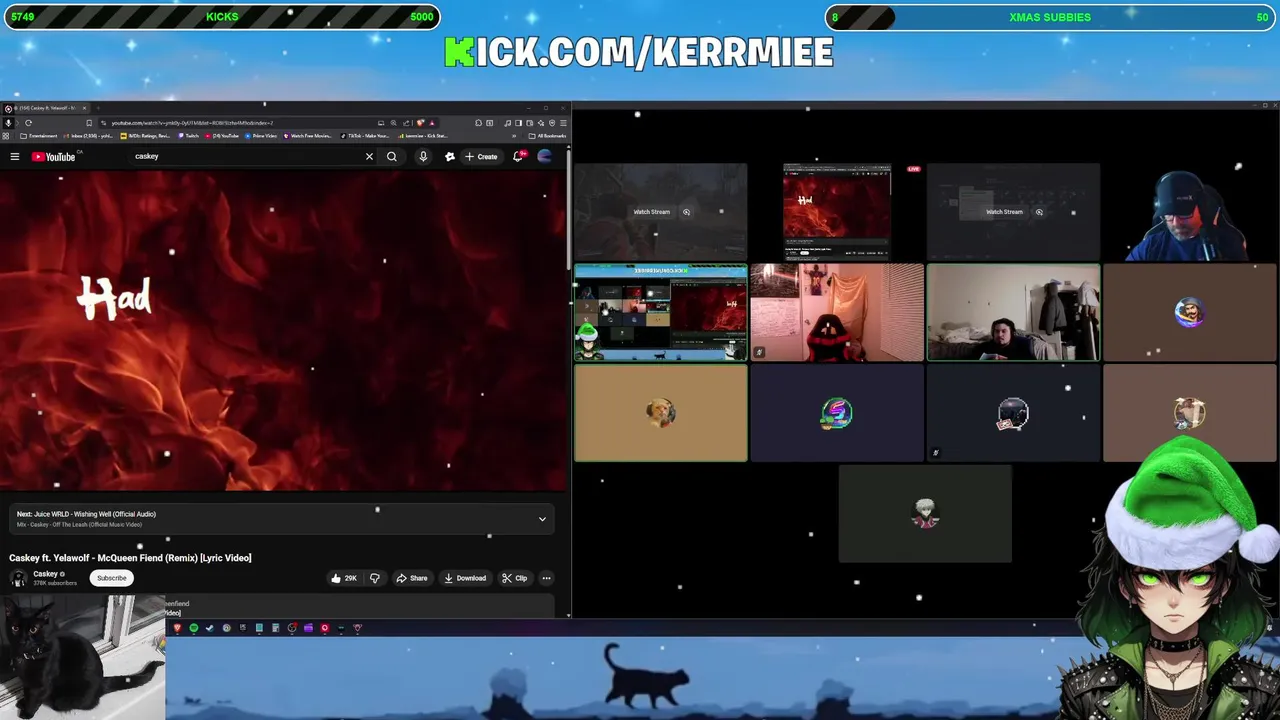The image size is (1280, 720).
Task: Open the IMDb Ratings bookmark
Action: (144, 136)
